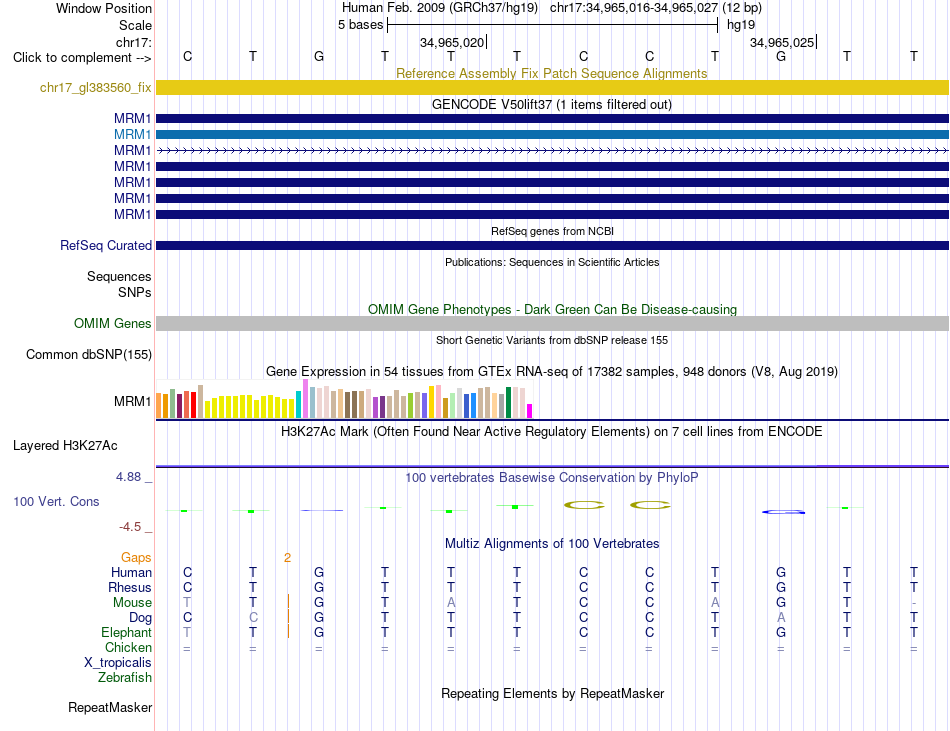The height and width of the screenshot is (731, 950).
Task: Click the Chicken alignment row label
Action: point(128,648)
